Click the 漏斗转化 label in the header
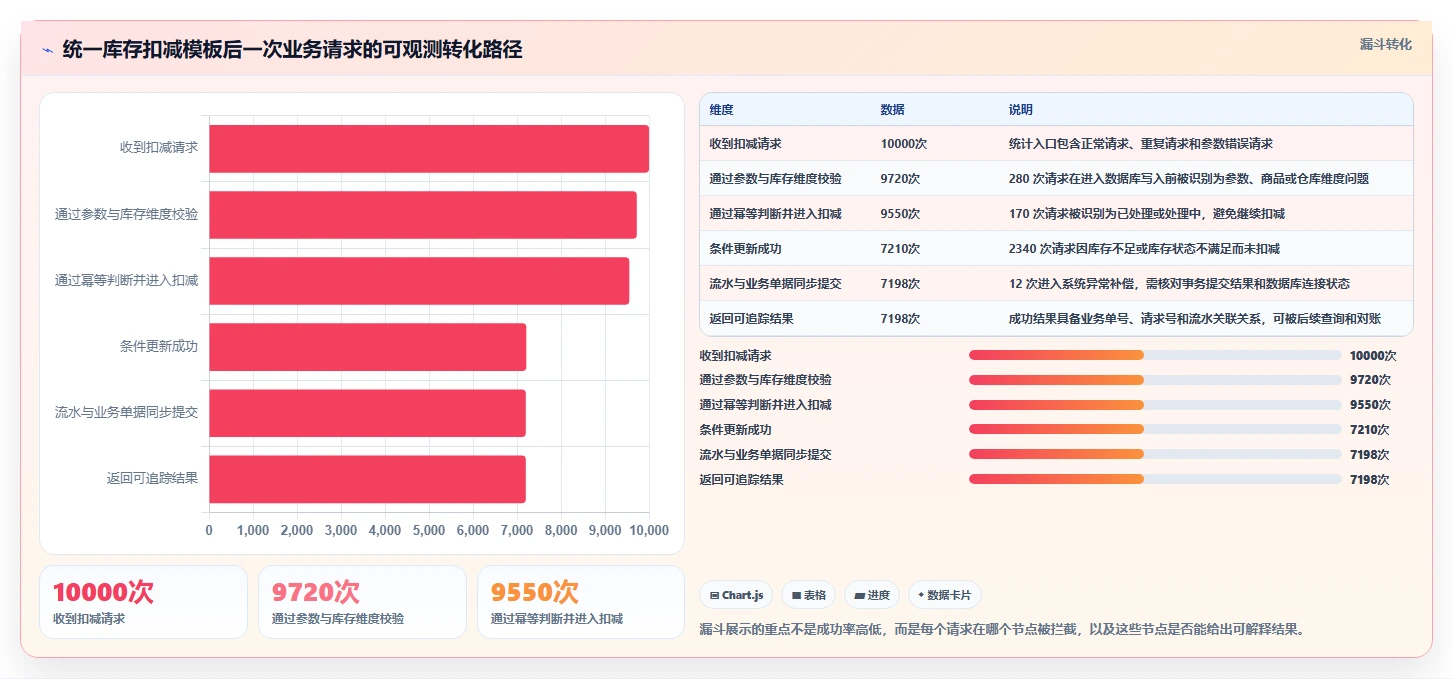Screen dimensions: 1453x679 click(1385, 44)
